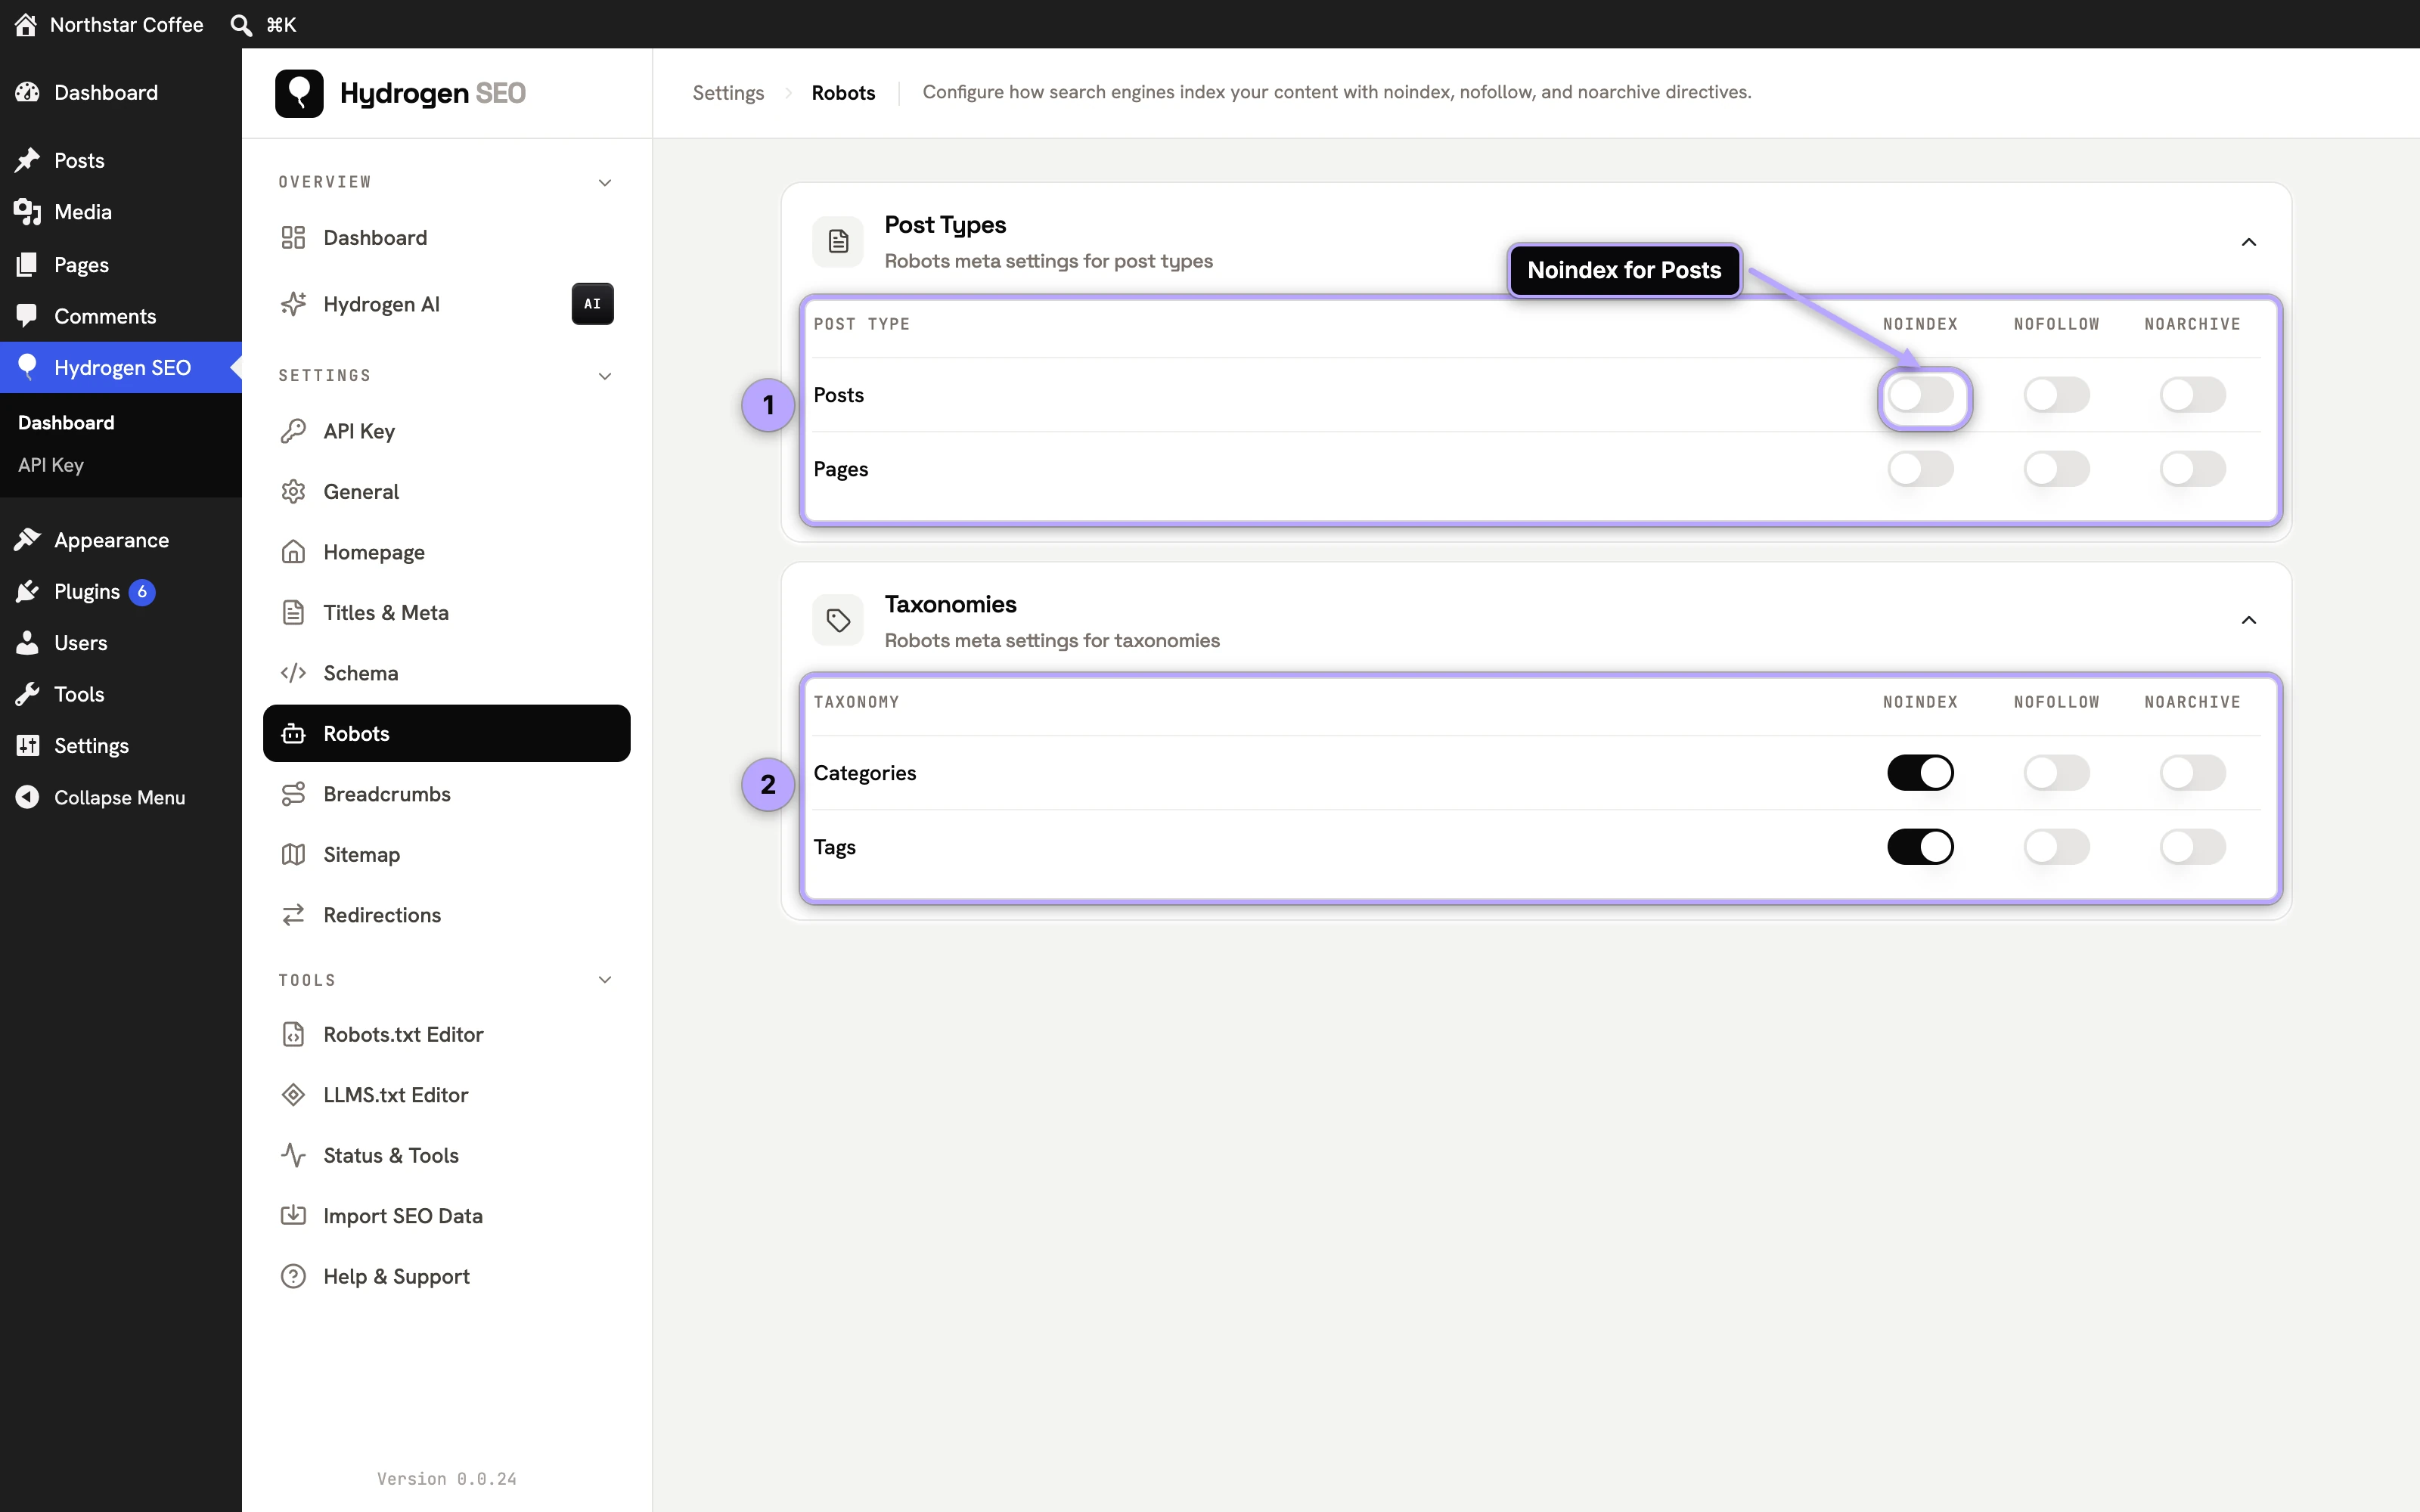Click the Northstar Coffee home icon
Viewport: 2420px width, 1512px height.
click(x=26, y=24)
